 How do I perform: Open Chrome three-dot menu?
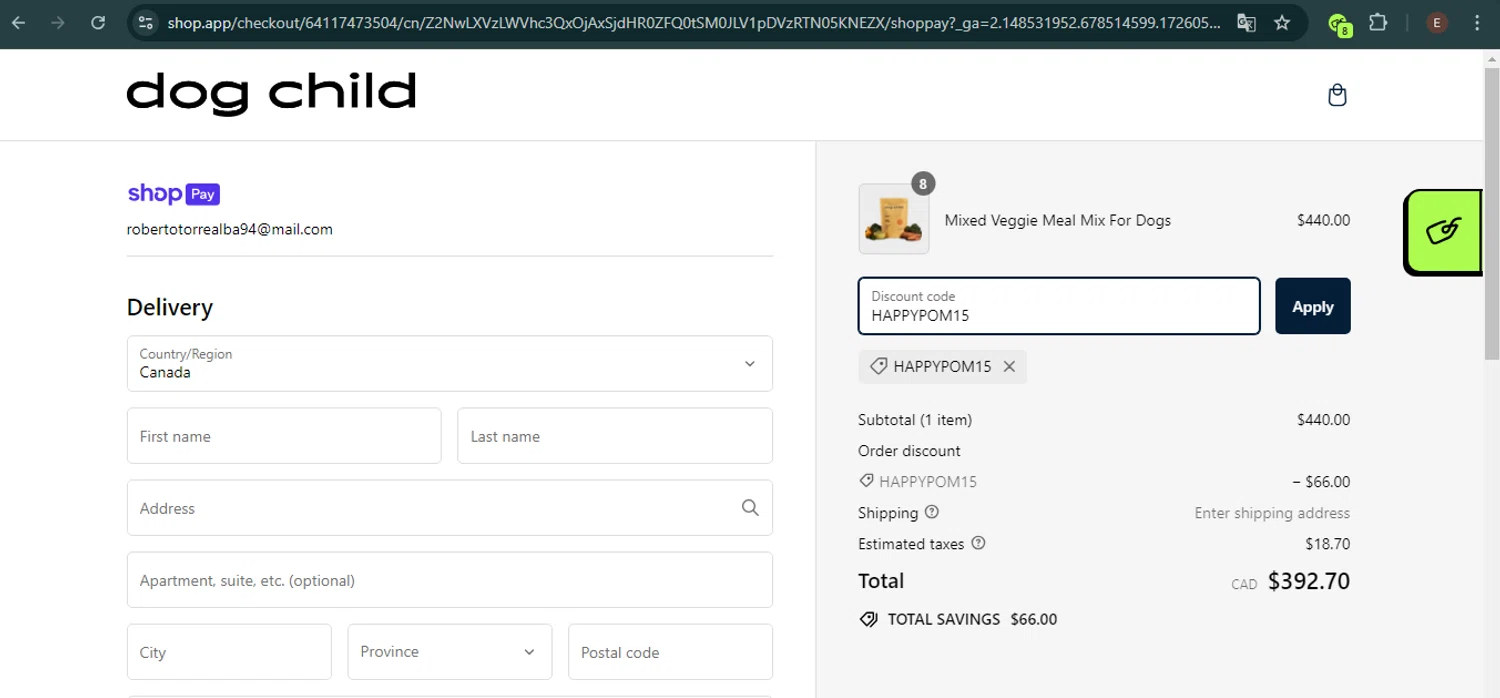pyautogui.click(x=1477, y=22)
